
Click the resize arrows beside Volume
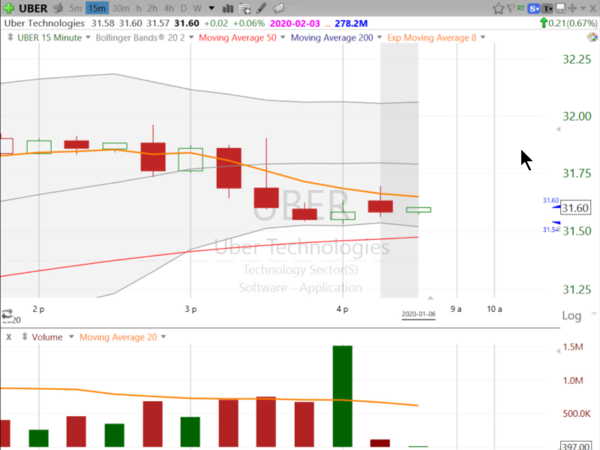24,337
